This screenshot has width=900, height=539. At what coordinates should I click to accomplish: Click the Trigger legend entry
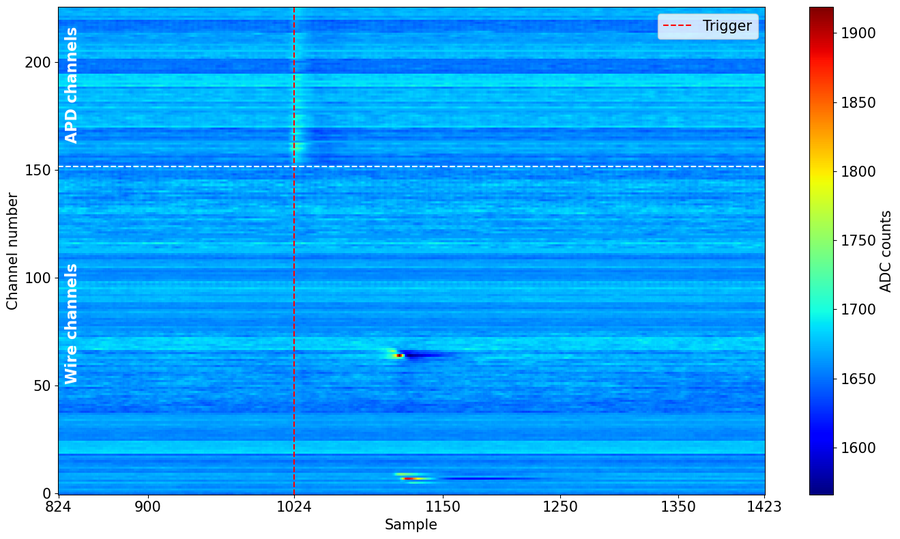(x=708, y=26)
